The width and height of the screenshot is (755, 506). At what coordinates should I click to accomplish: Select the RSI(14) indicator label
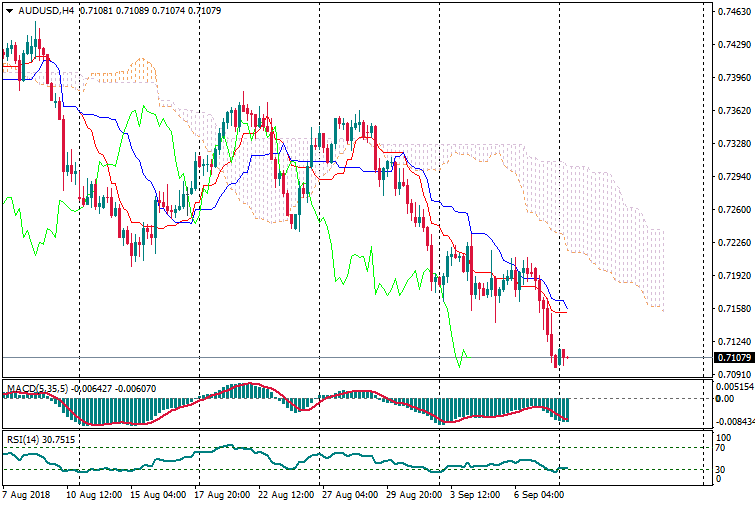pos(22,439)
